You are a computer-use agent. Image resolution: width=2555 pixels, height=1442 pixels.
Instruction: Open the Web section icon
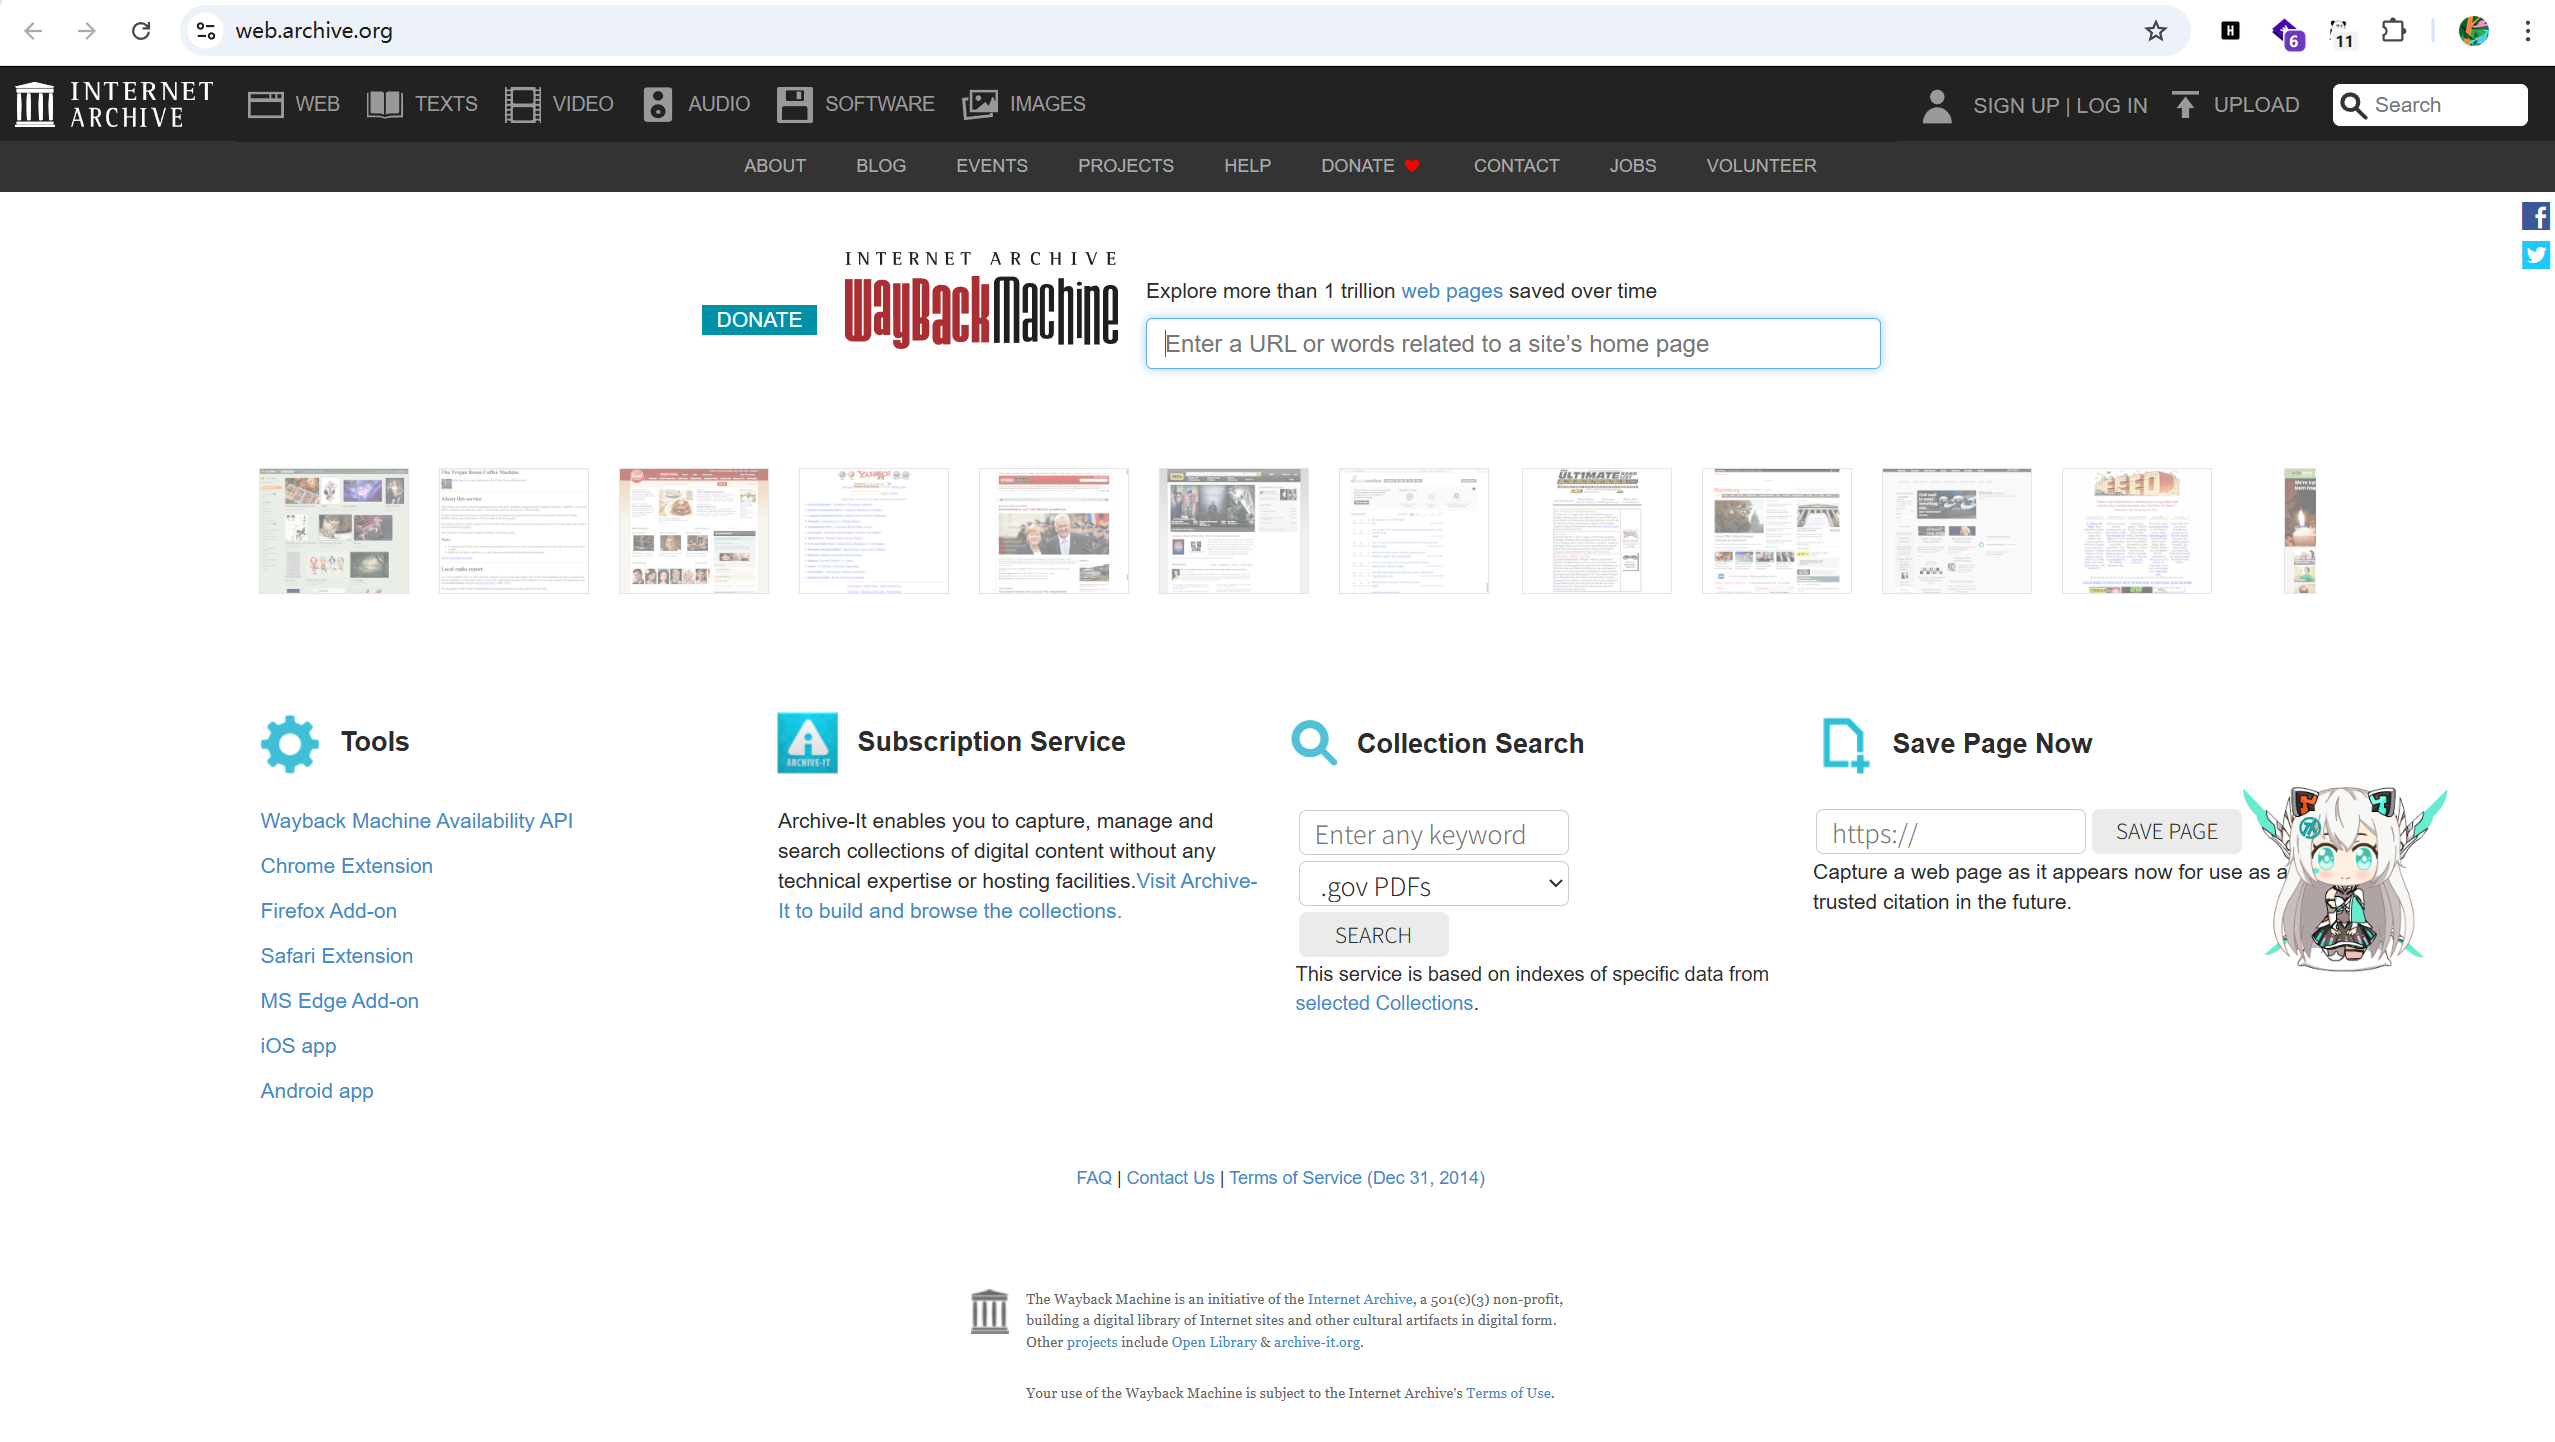265,104
